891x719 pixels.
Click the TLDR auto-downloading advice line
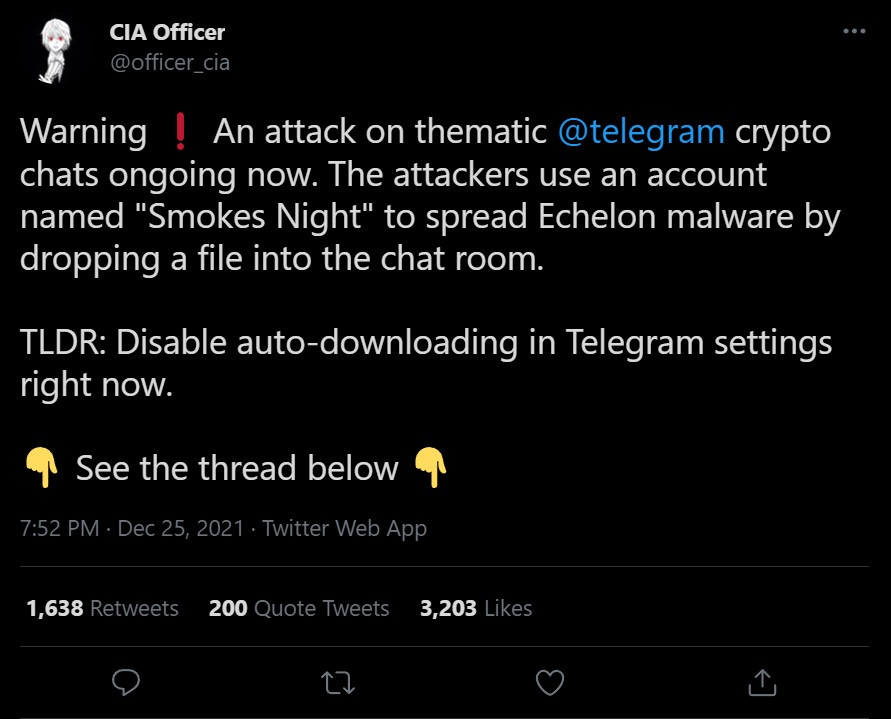click(x=425, y=342)
